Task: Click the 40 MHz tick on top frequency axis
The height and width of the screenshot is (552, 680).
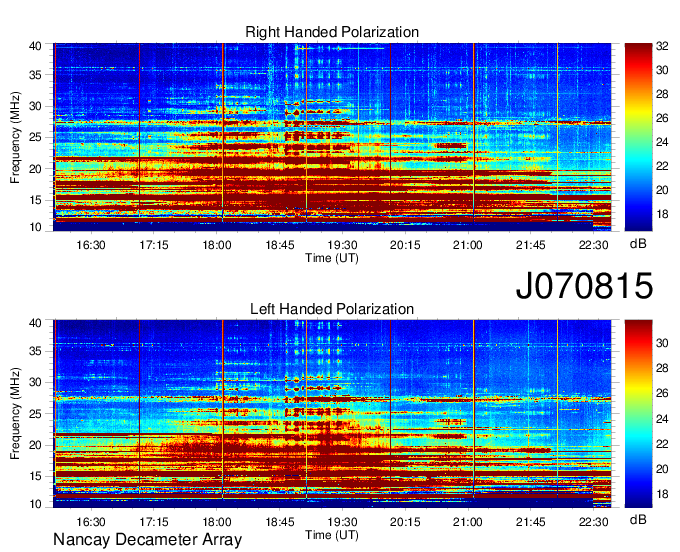Action: tap(35, 46)
